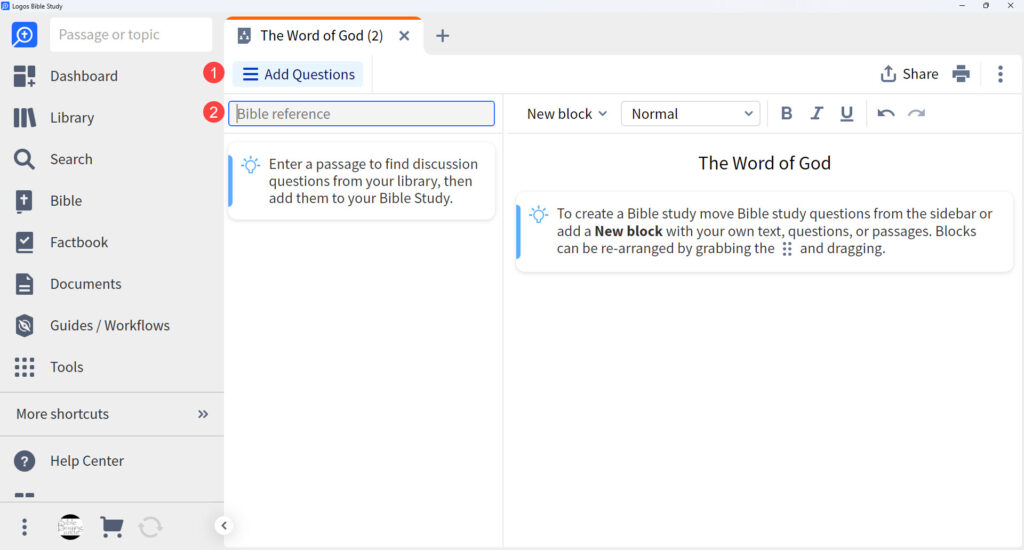1024x550 pixels.
Task: Toggle italic formatting
Action: pos(816,114)
